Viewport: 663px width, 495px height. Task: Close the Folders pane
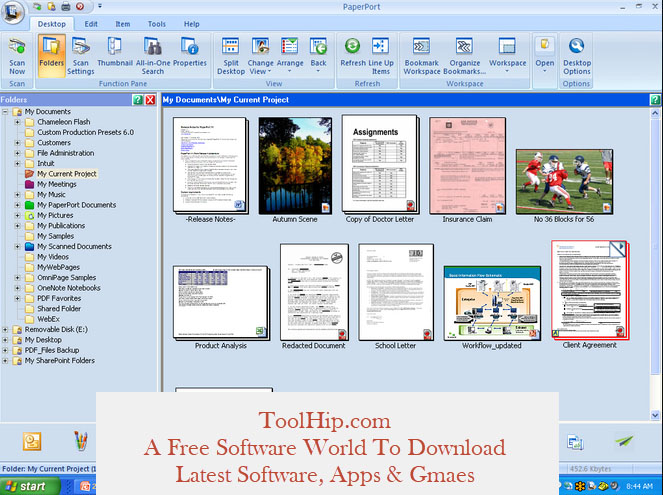tap(150, 100)
